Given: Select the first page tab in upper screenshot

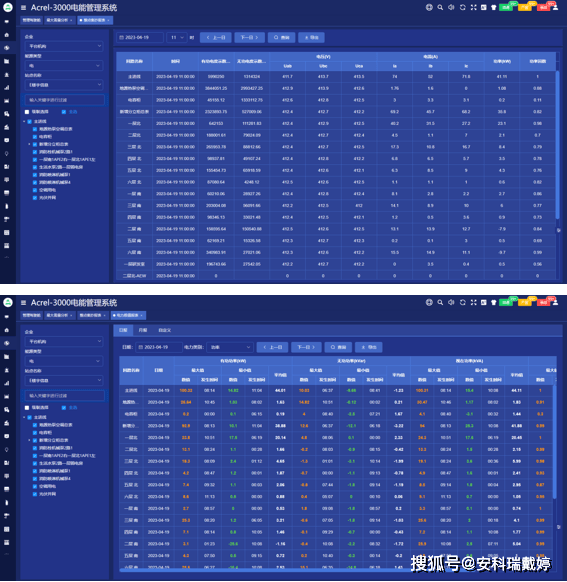Looking at the screenshot, I should click(x=32, y=20).
